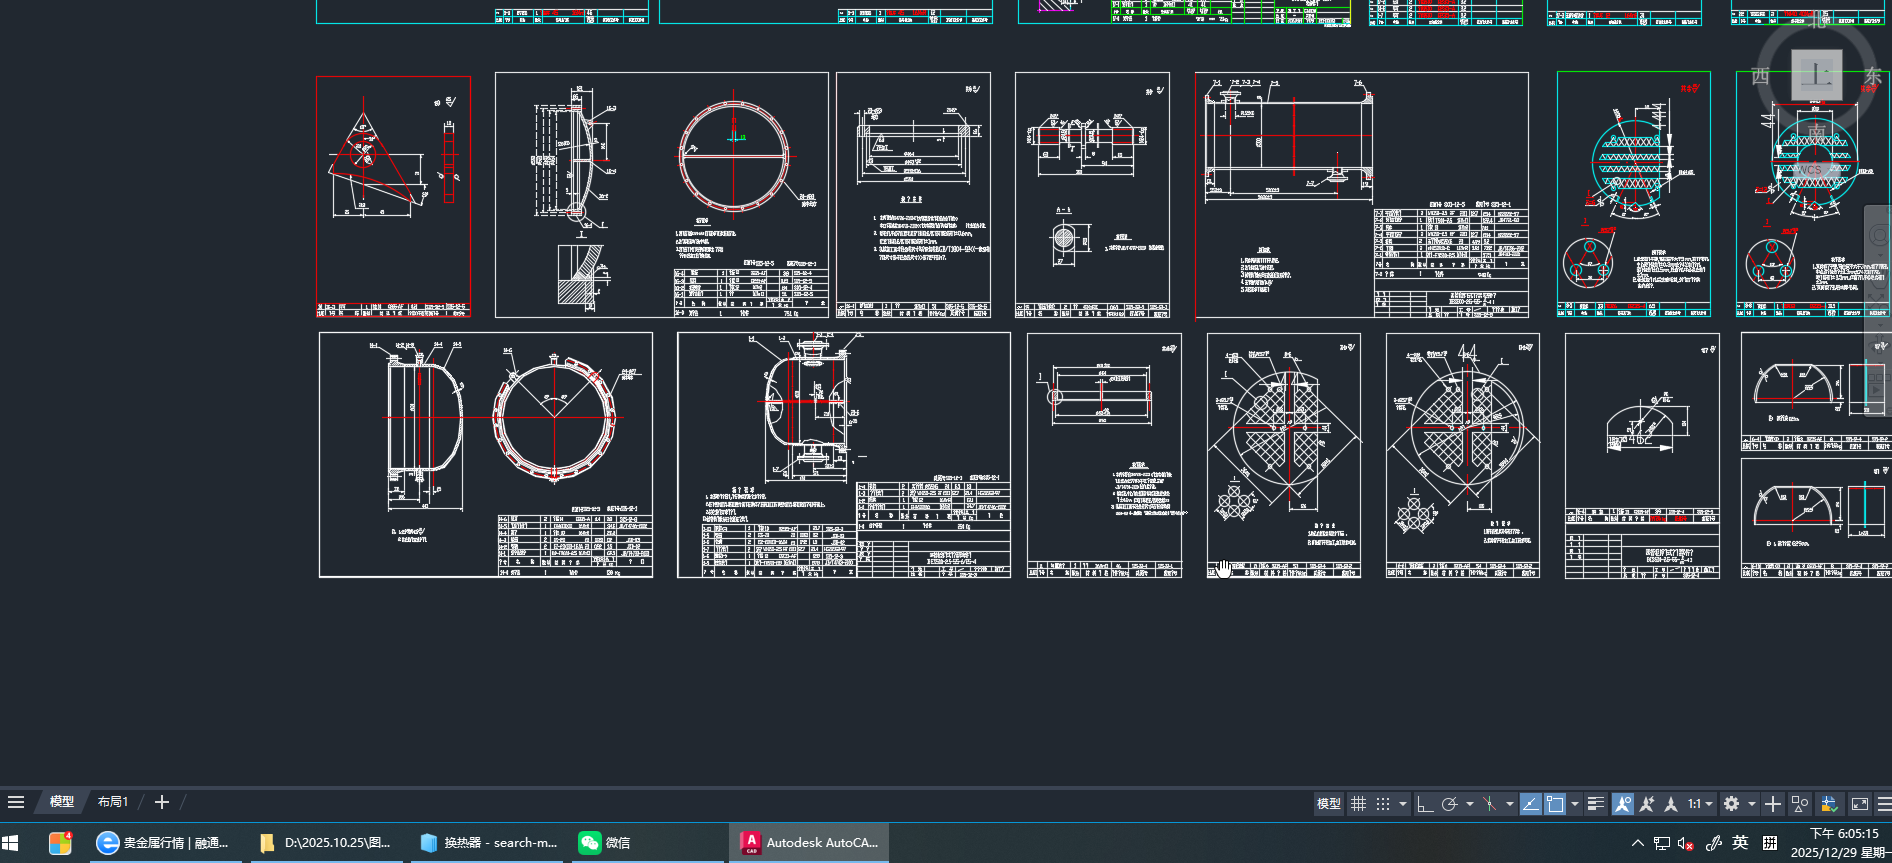Click the annotation scale icon beside 1:1

coord(1671,804)
